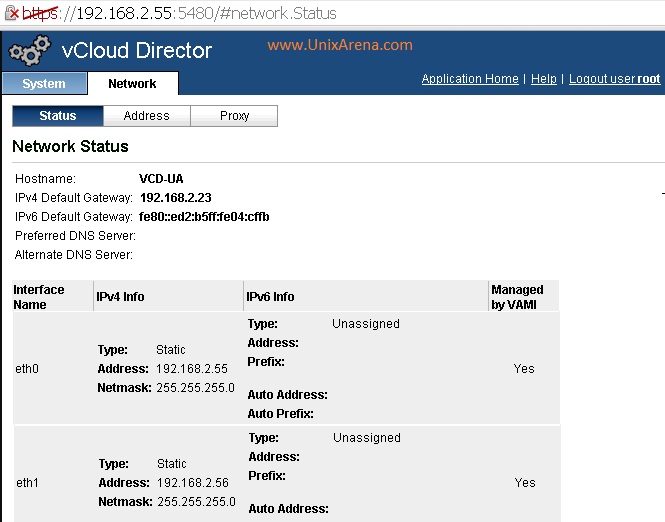Select the Network tab

tap(132, 84)
